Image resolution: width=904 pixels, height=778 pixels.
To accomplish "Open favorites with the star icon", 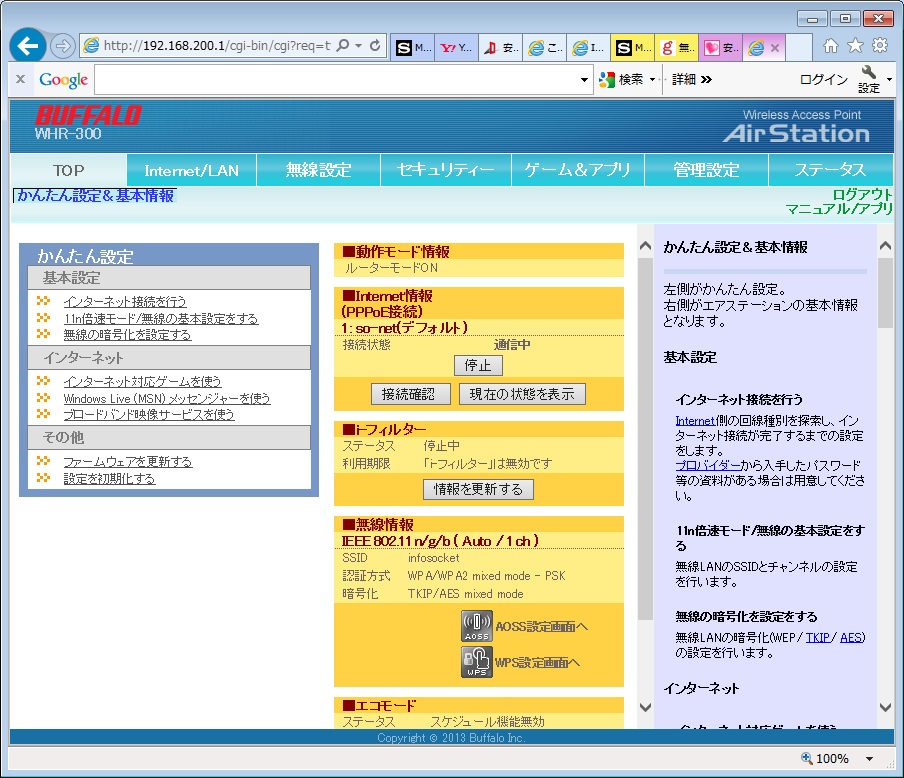I will (x=855, y=46).
